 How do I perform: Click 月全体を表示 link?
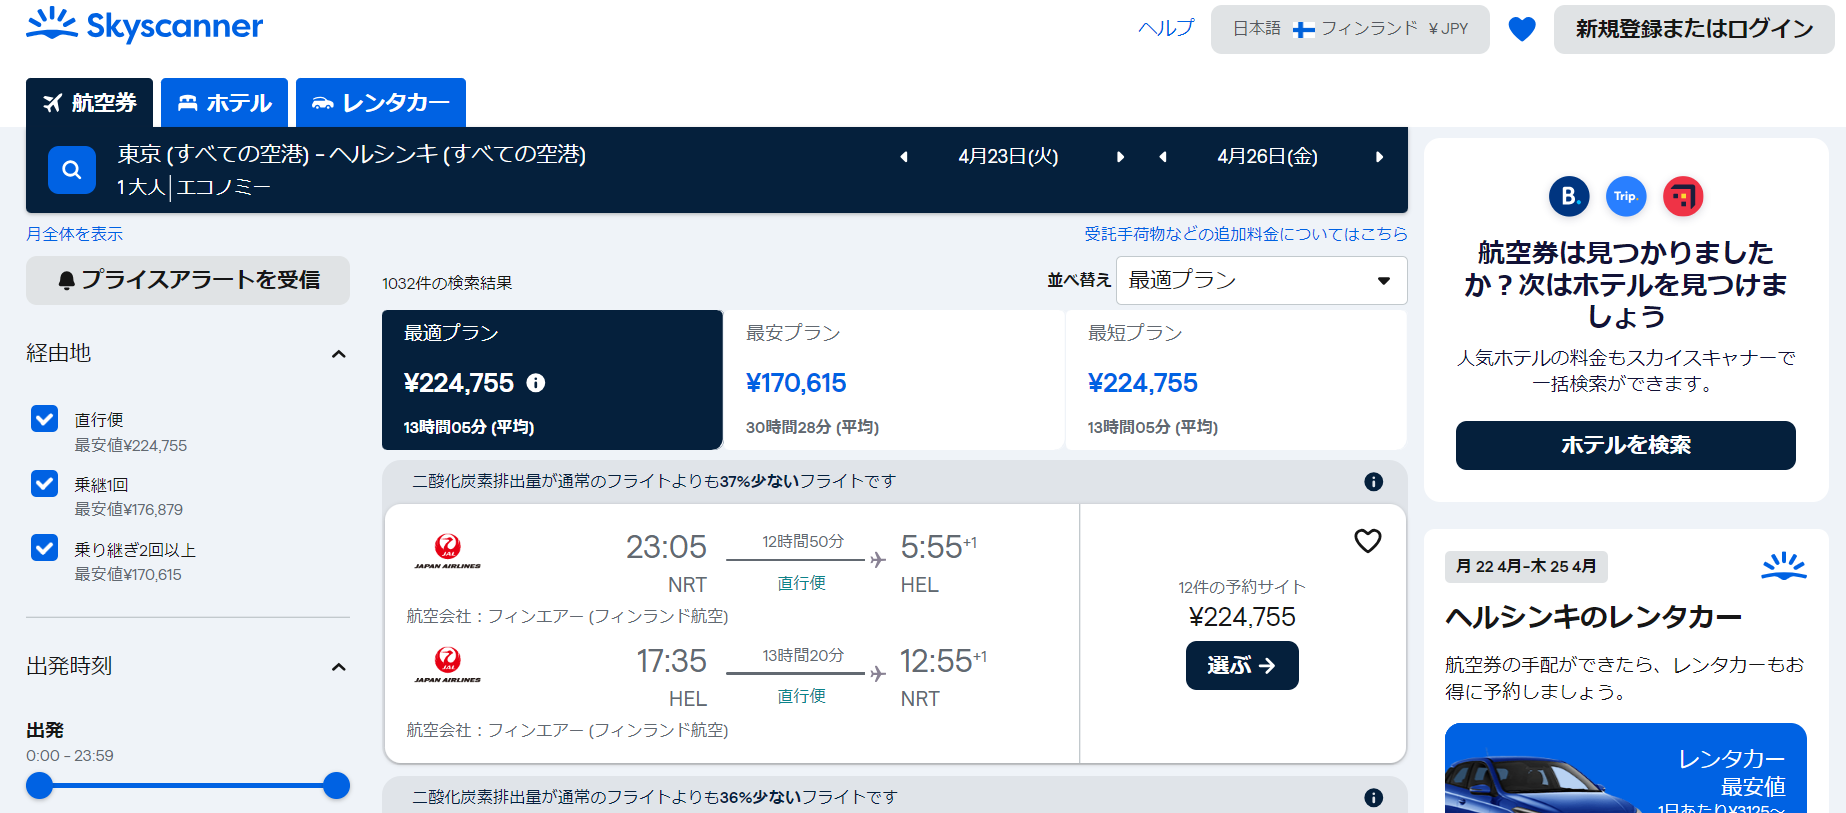click(74, 234)
